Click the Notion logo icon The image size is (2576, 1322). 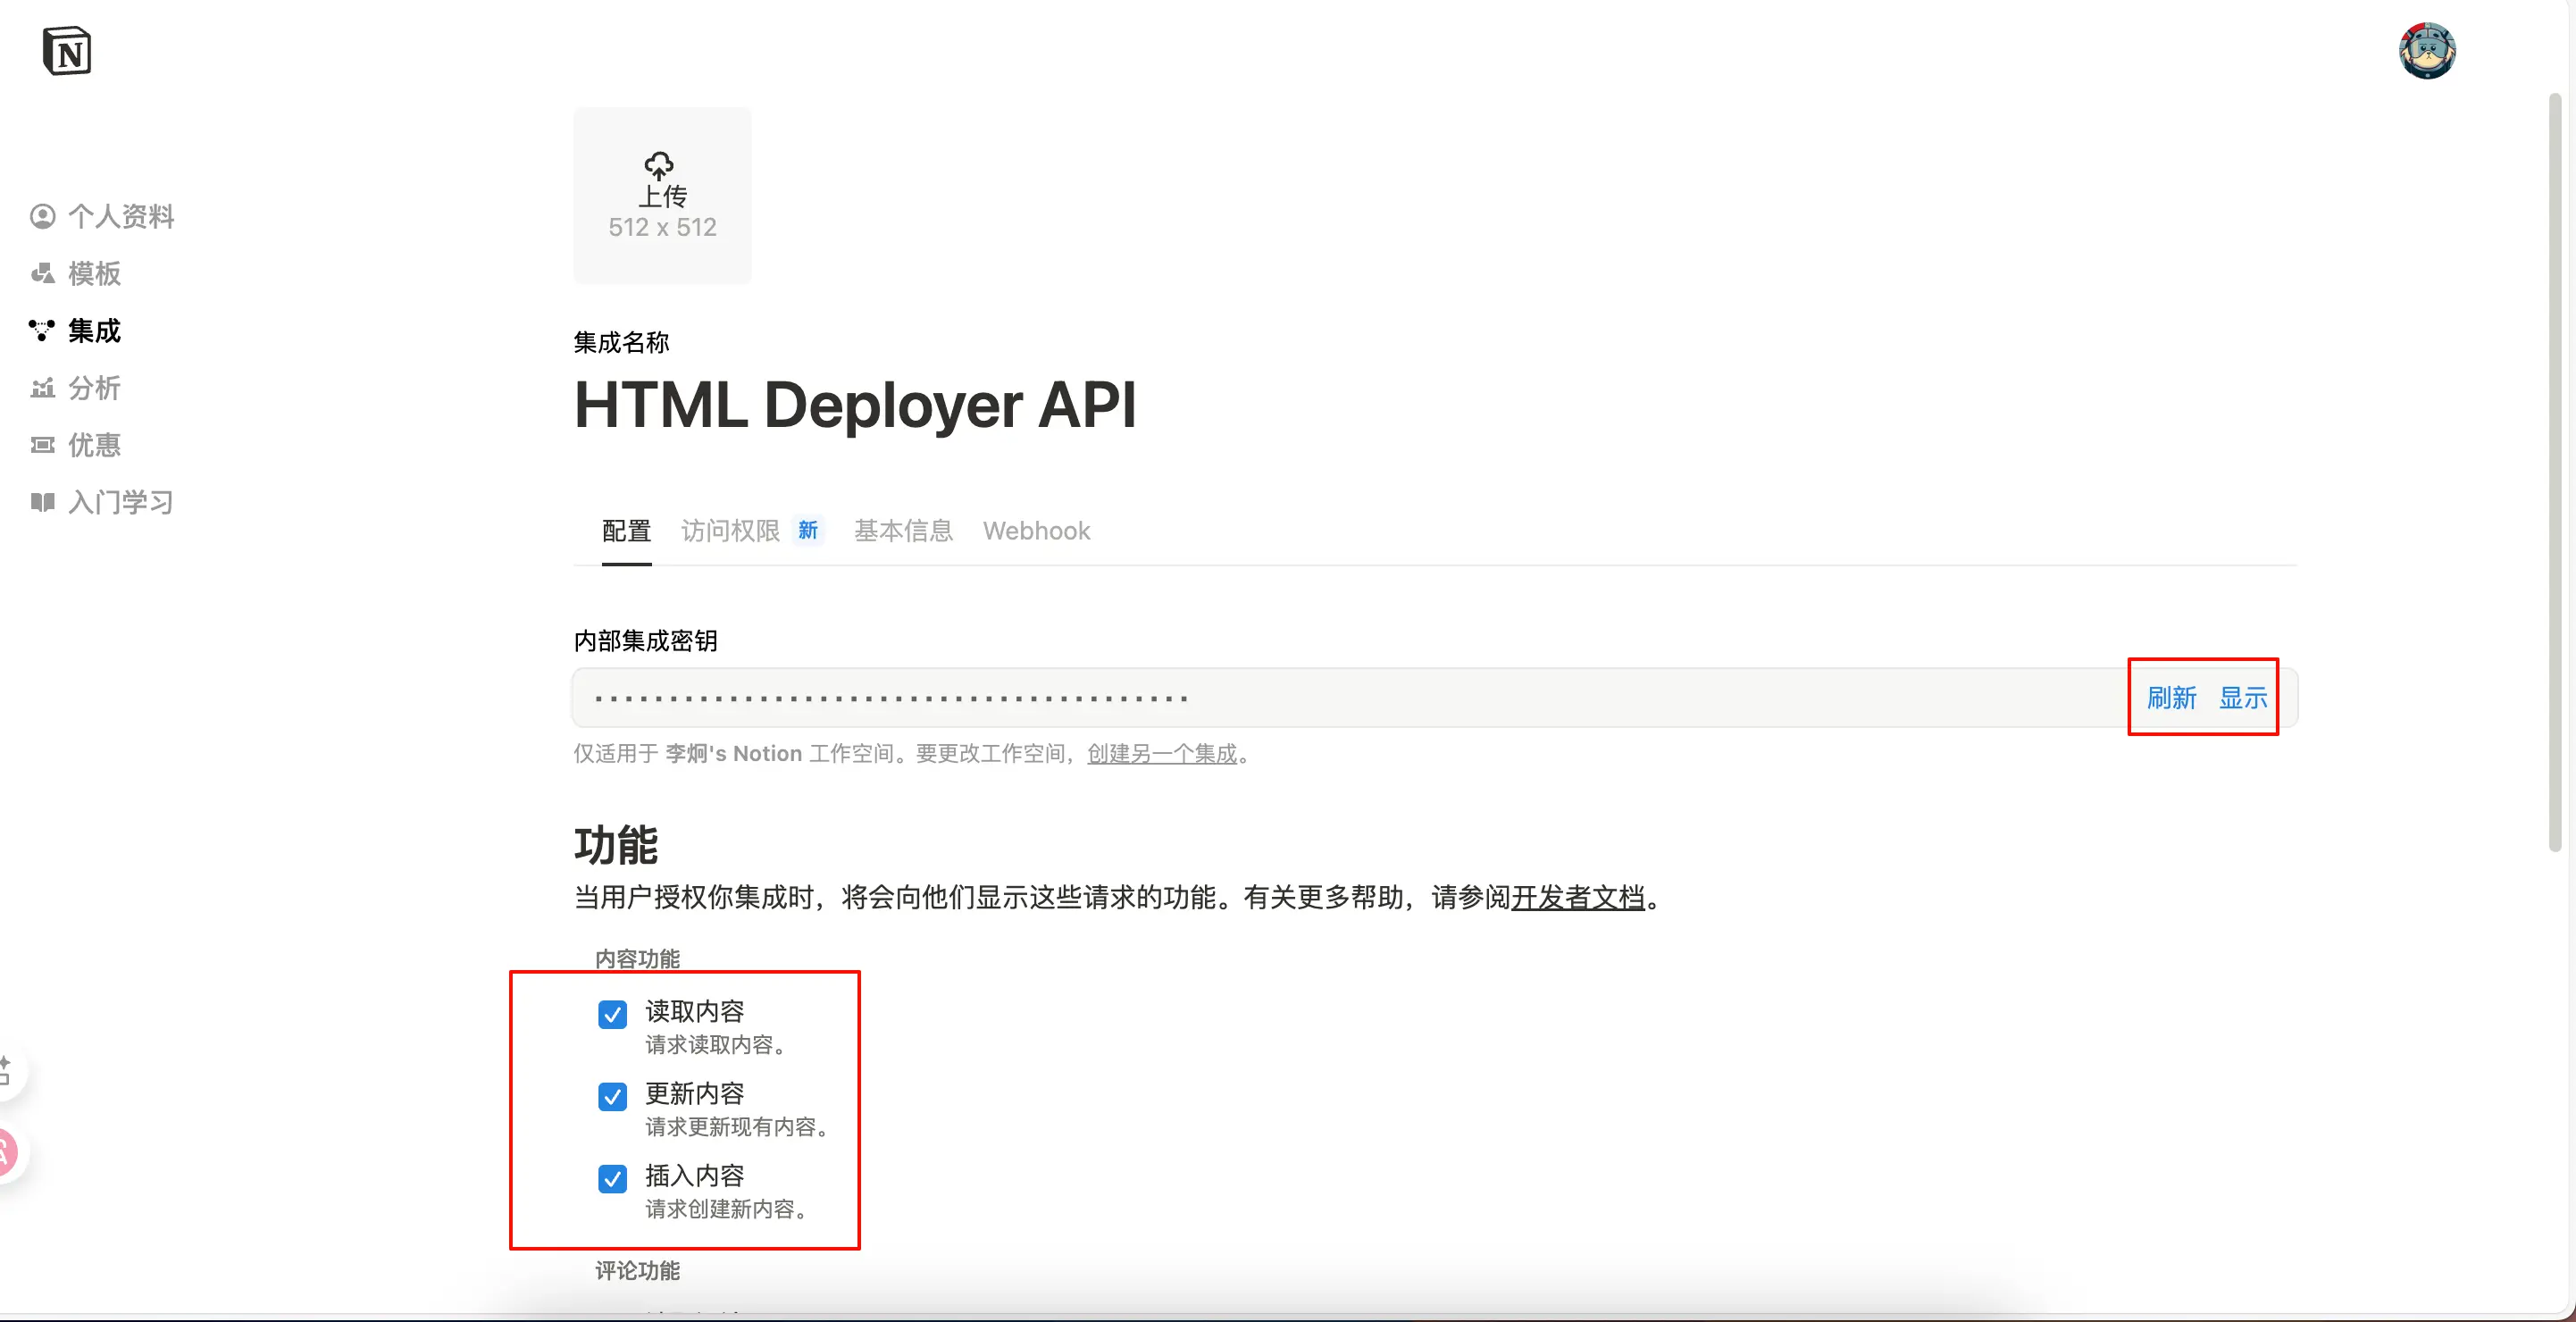(67, 51)
